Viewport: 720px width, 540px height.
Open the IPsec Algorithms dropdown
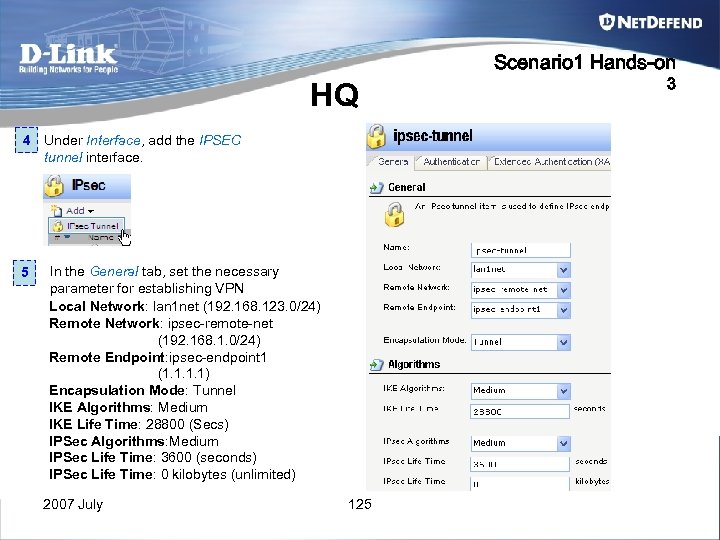pyautogui.click(x=520, y=443)
